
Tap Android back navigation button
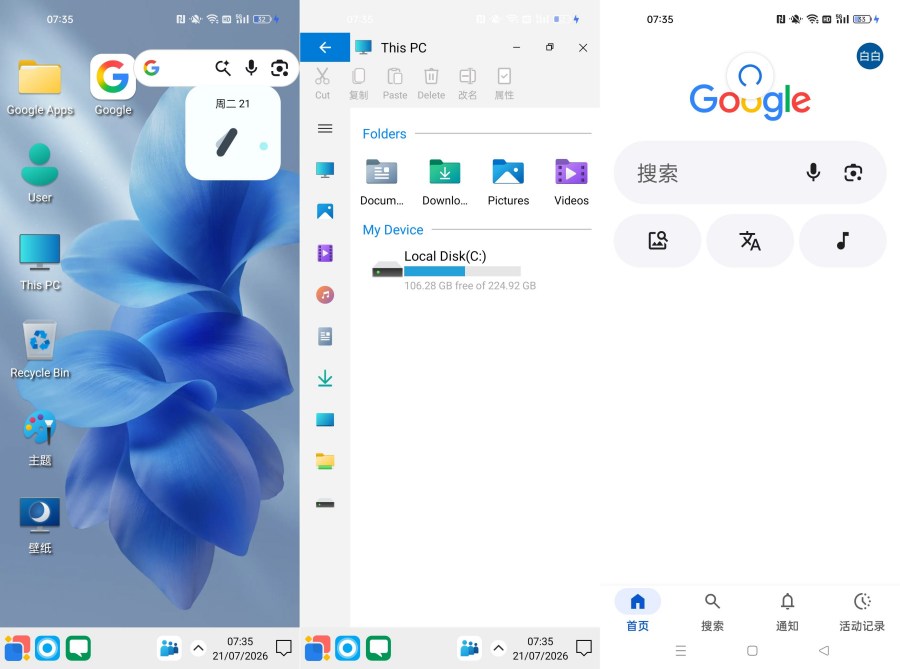coord(824,651)
